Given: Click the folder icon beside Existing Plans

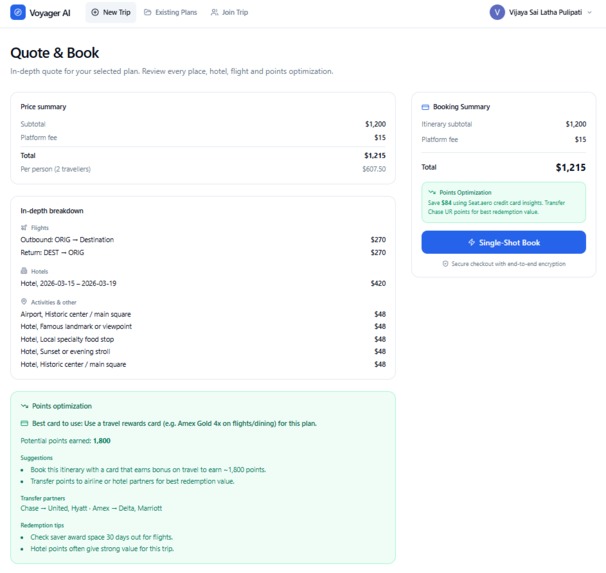Looking at the screenshot, I should click(147, 12).
